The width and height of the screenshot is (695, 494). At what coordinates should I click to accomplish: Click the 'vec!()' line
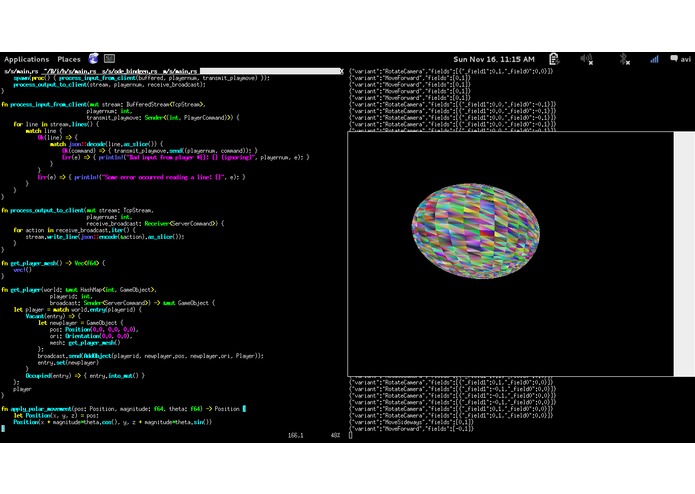point(23,270)
